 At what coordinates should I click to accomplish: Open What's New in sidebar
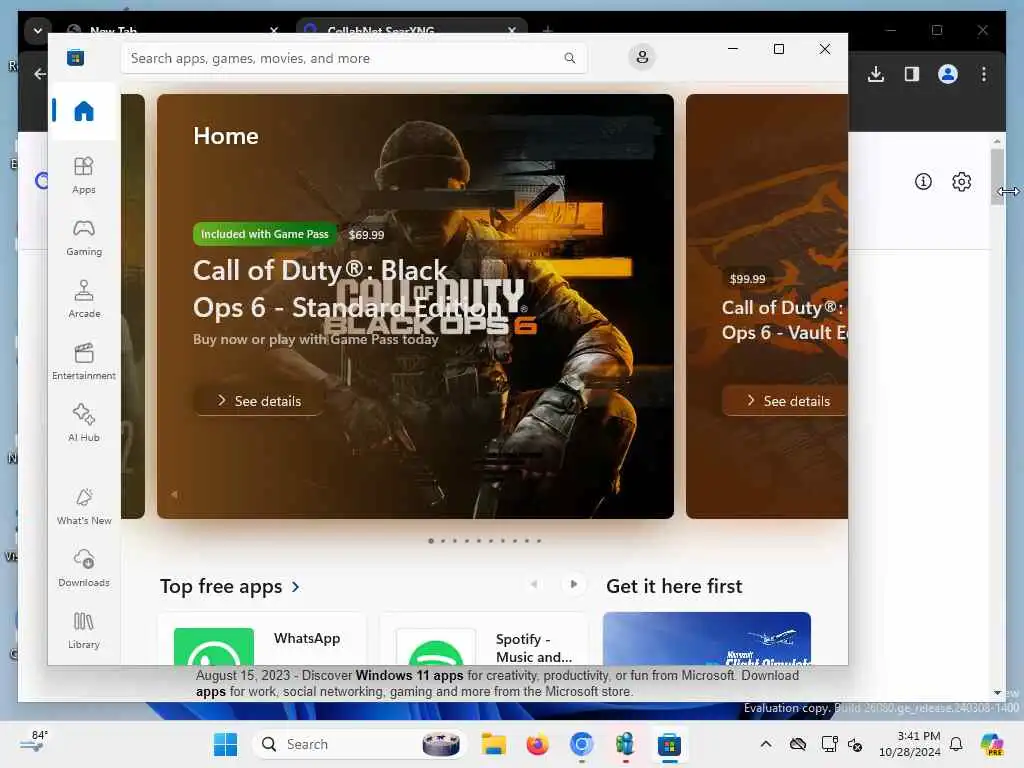pos(84,507)
